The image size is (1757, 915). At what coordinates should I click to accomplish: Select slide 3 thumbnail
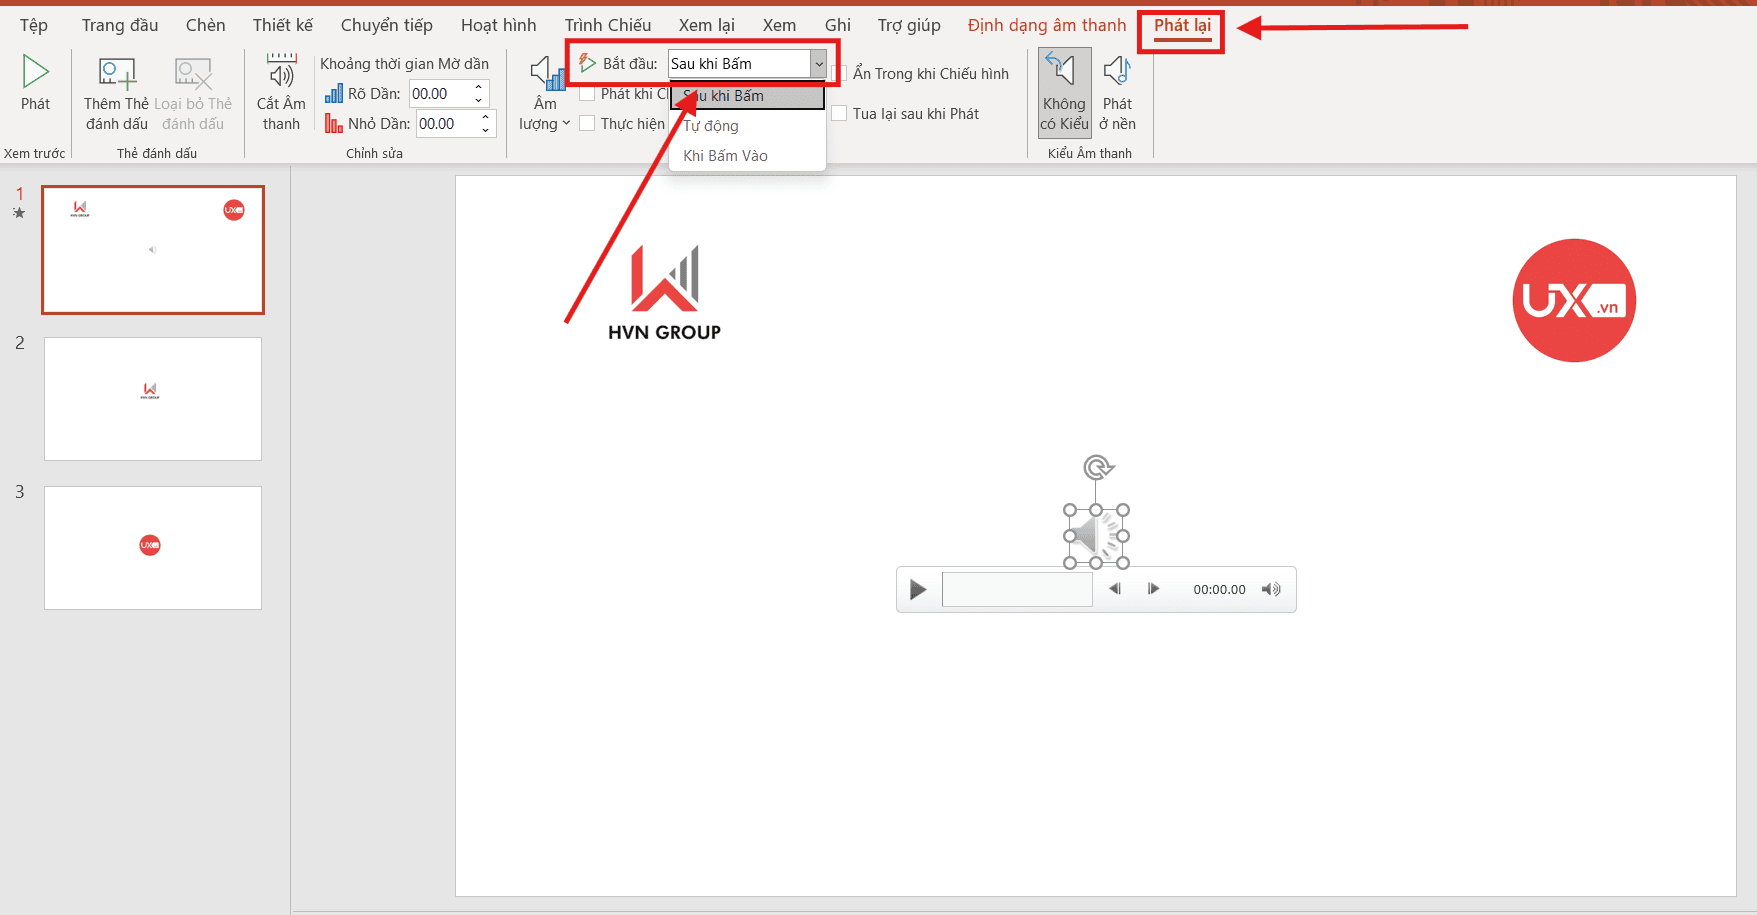(x=152, y=547)
